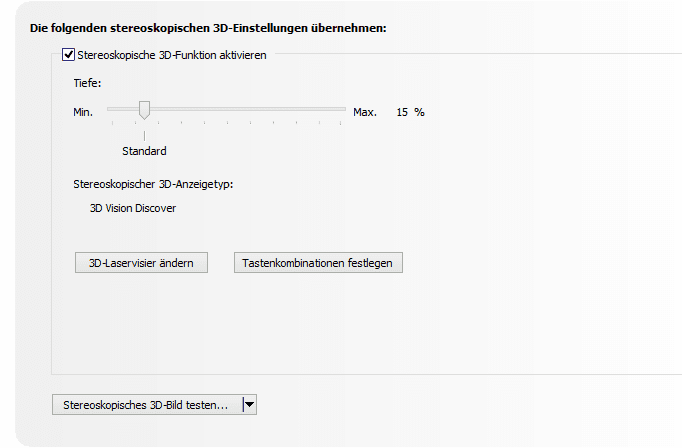Image resolution: width=682 pixels, height=448 pixels.
Task: Click the percent sign next to depth value
Action: point(419,112)
